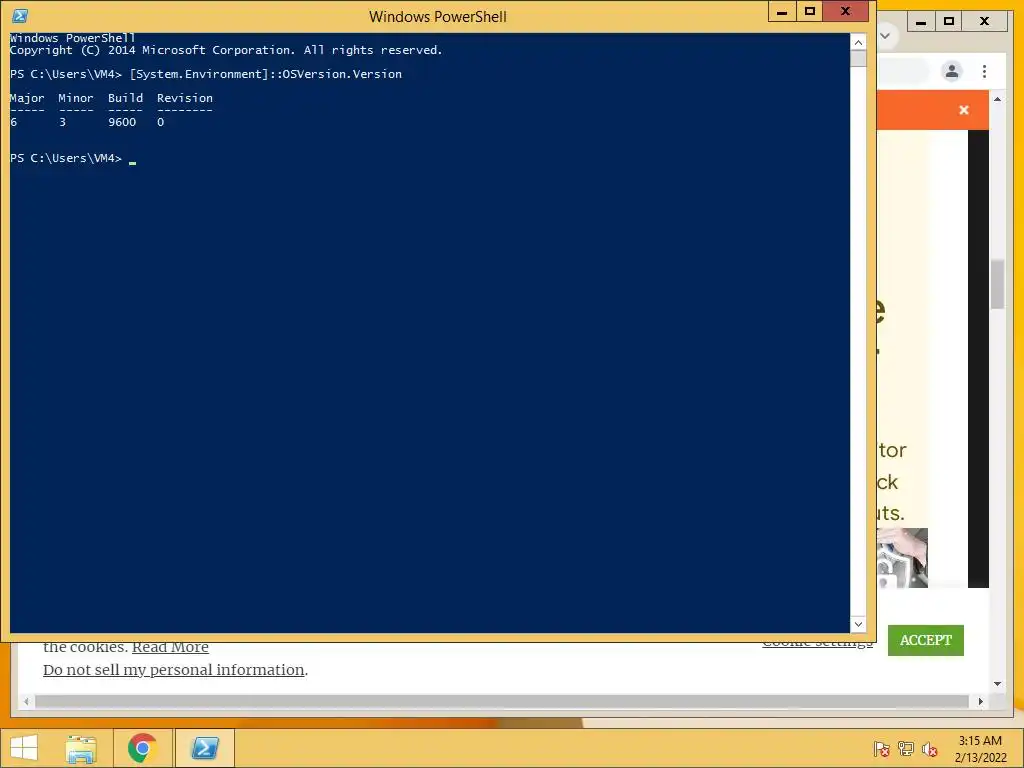Click the PowerShell vertical scrollbar thumb
The image size is (1024, 768).
pos(858,58)
